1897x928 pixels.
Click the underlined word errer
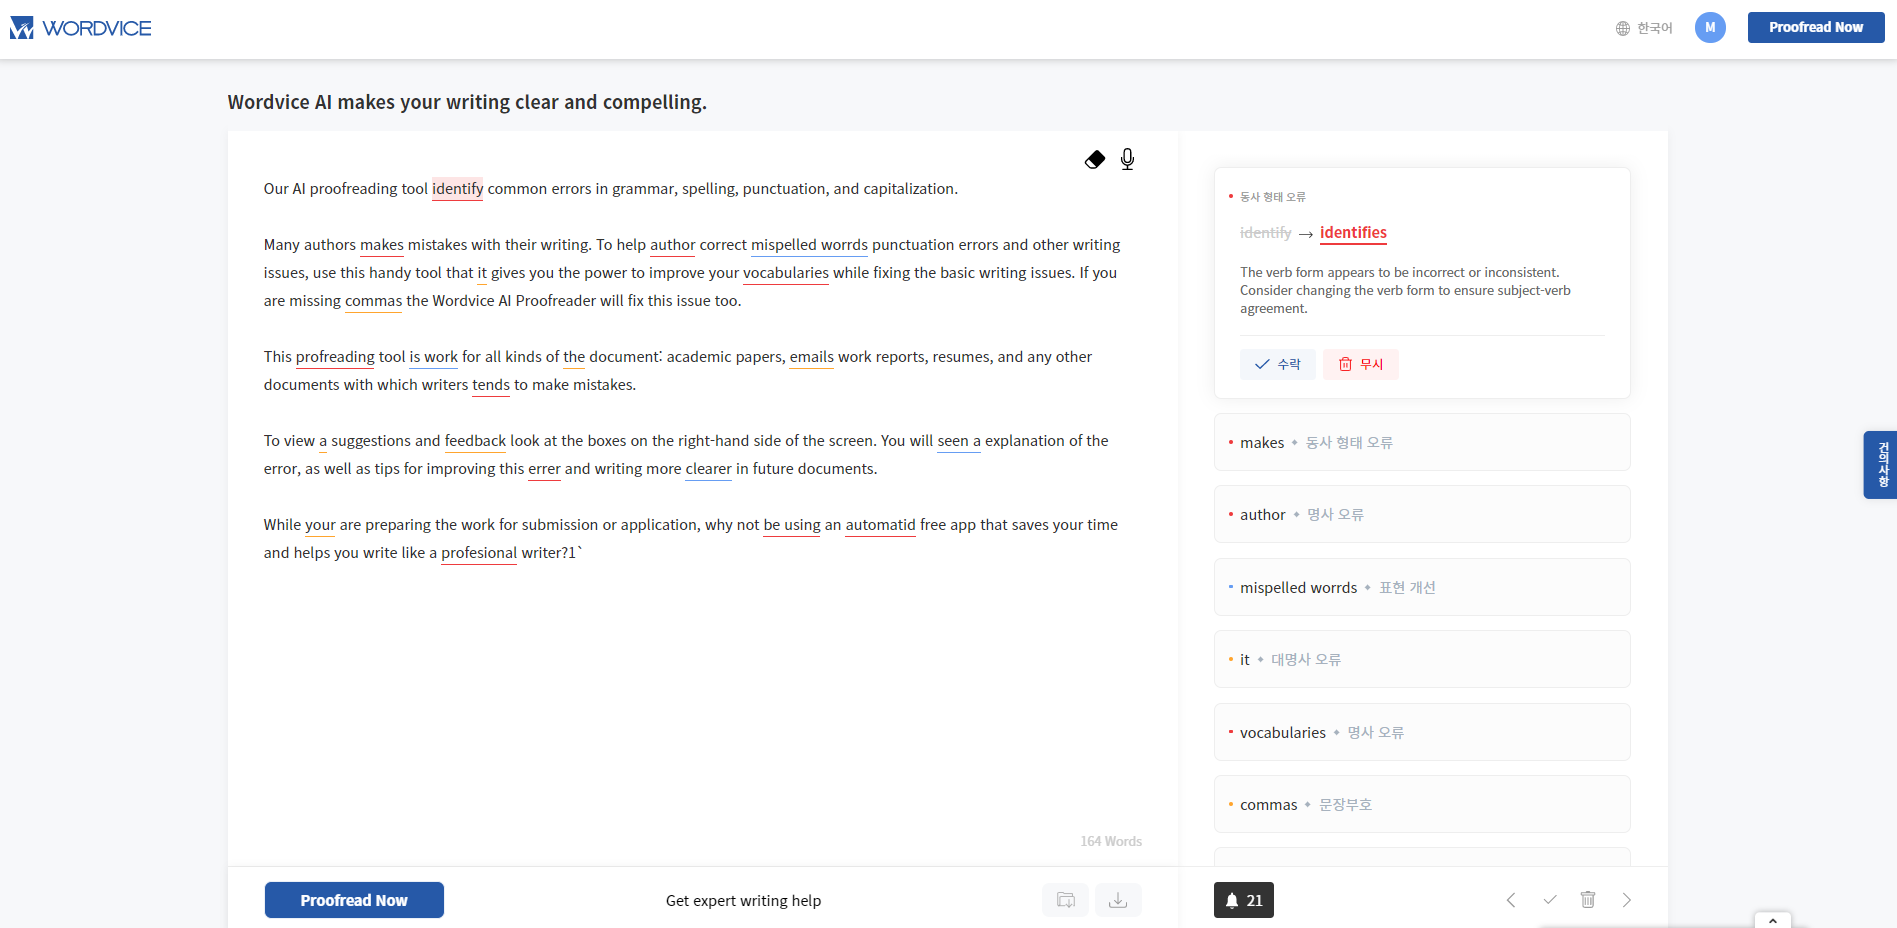544,469
